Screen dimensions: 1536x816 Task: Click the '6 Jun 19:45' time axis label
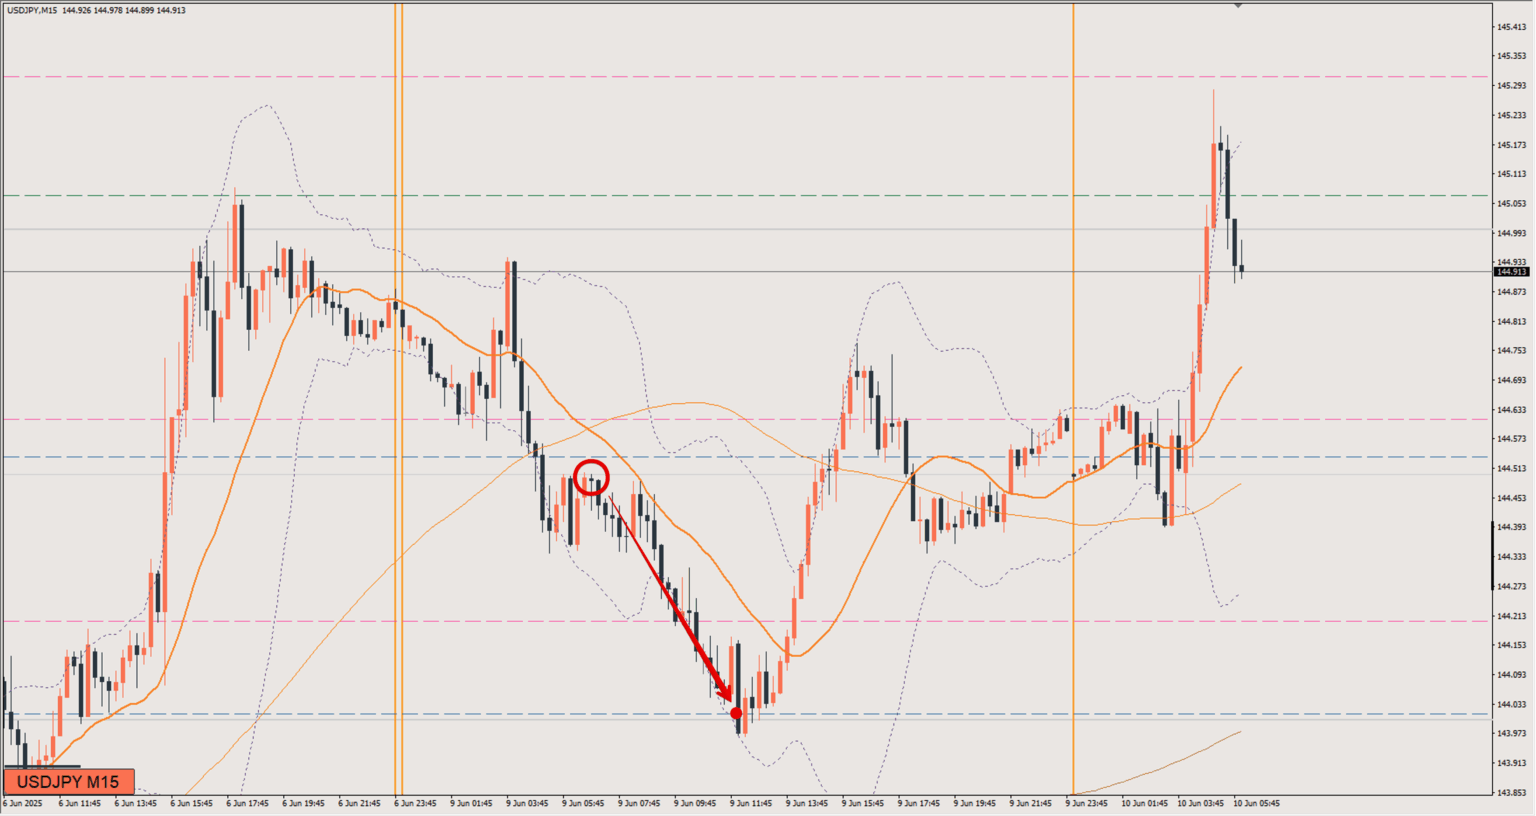tap(304, 803)
